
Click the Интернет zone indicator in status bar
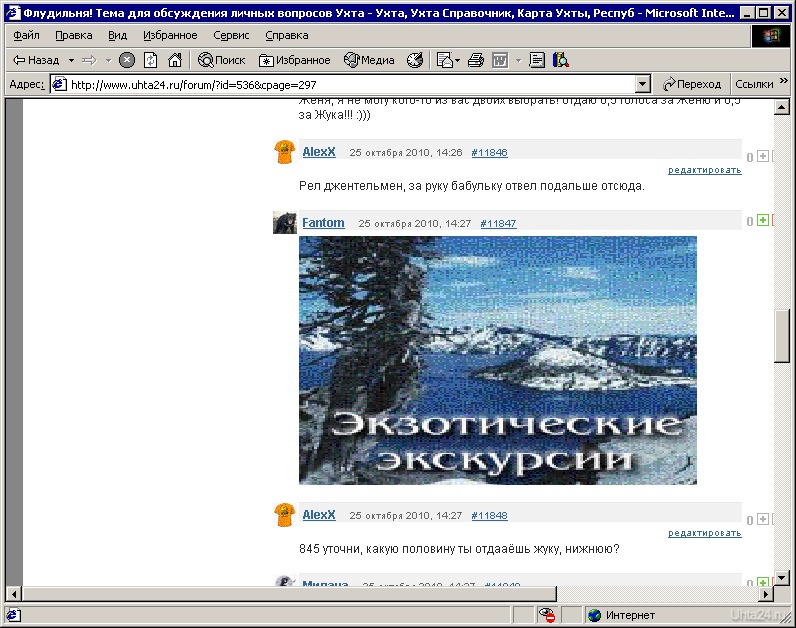[x=622, y=615]
